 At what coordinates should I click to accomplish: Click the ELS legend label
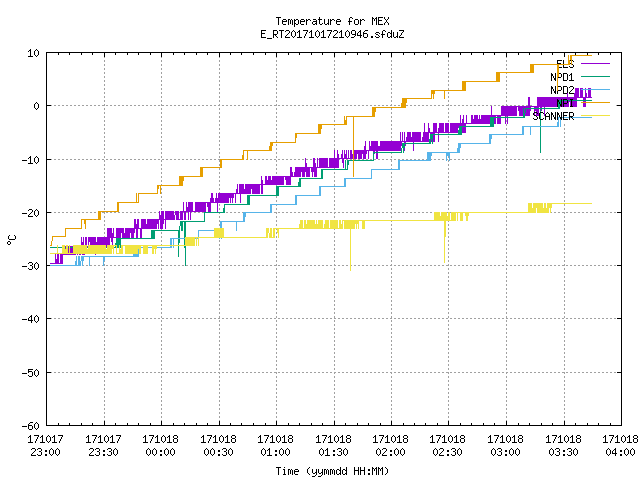tap(565, 64)
